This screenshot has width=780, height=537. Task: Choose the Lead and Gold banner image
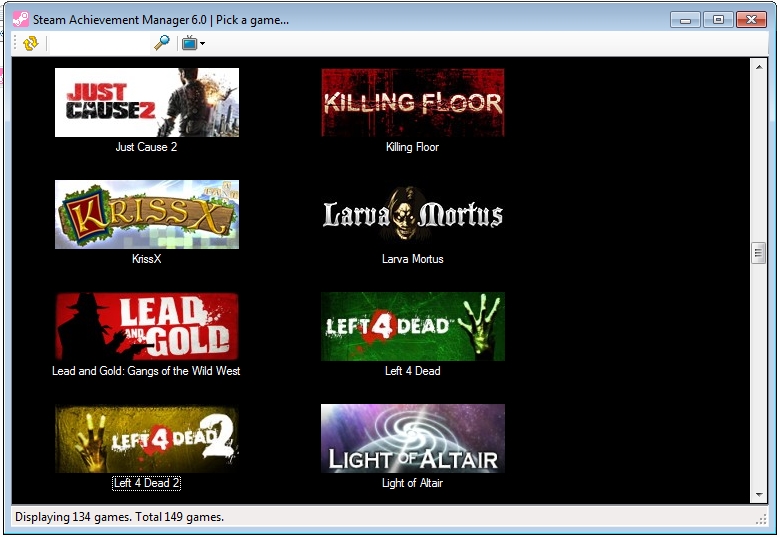coord(147,326)
